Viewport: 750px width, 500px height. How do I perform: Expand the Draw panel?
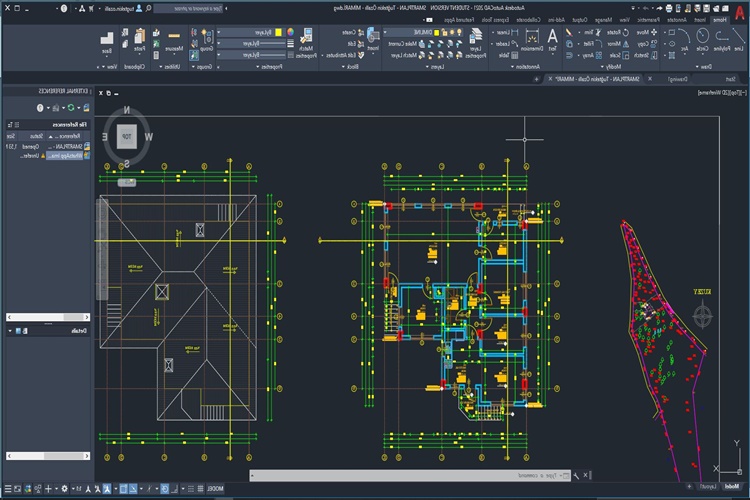[704, 67]
